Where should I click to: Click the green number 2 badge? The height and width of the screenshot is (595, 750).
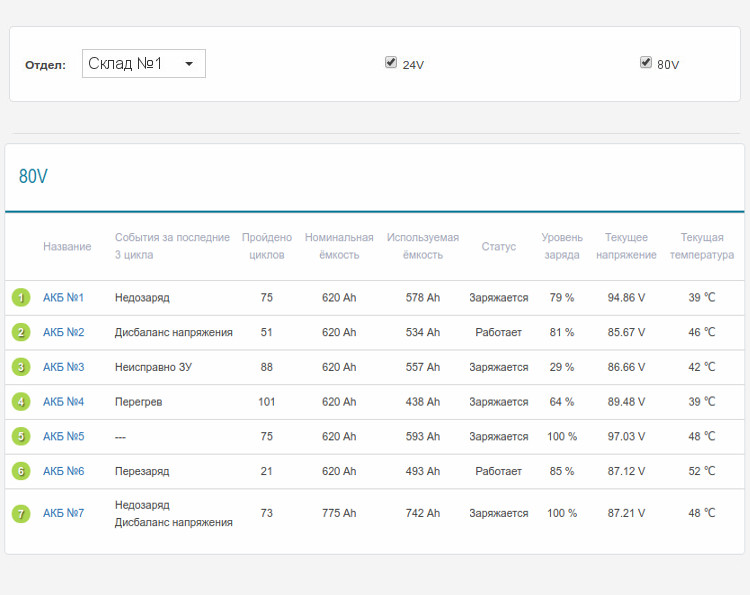[x=21, y=332]
